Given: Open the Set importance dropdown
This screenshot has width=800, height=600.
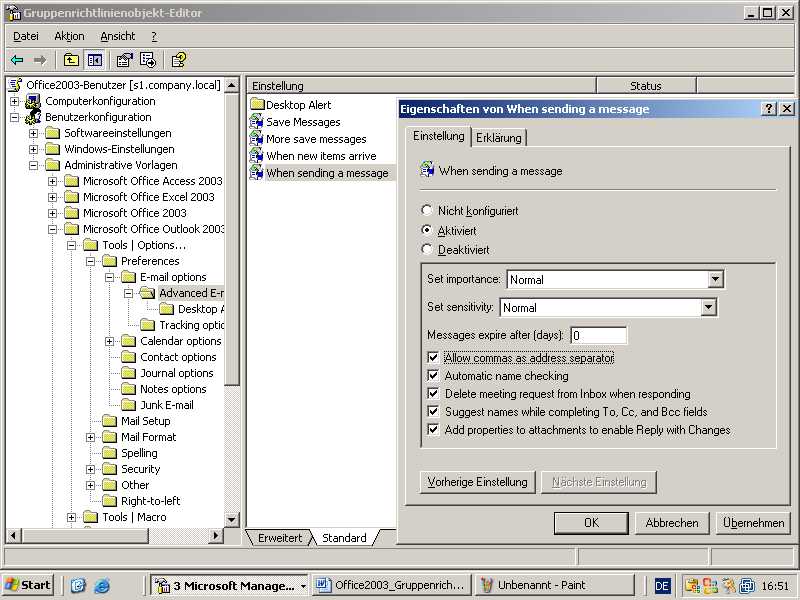Looking at the screenshot, I should point(715,280).
